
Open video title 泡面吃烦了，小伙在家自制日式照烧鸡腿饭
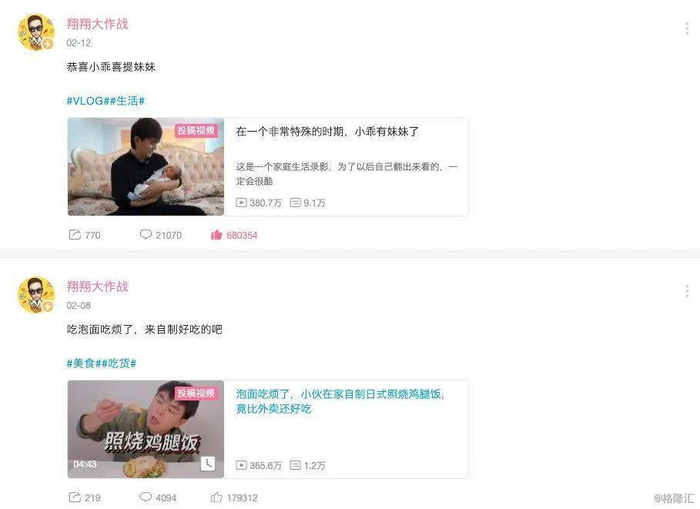(x=340, y=401)
